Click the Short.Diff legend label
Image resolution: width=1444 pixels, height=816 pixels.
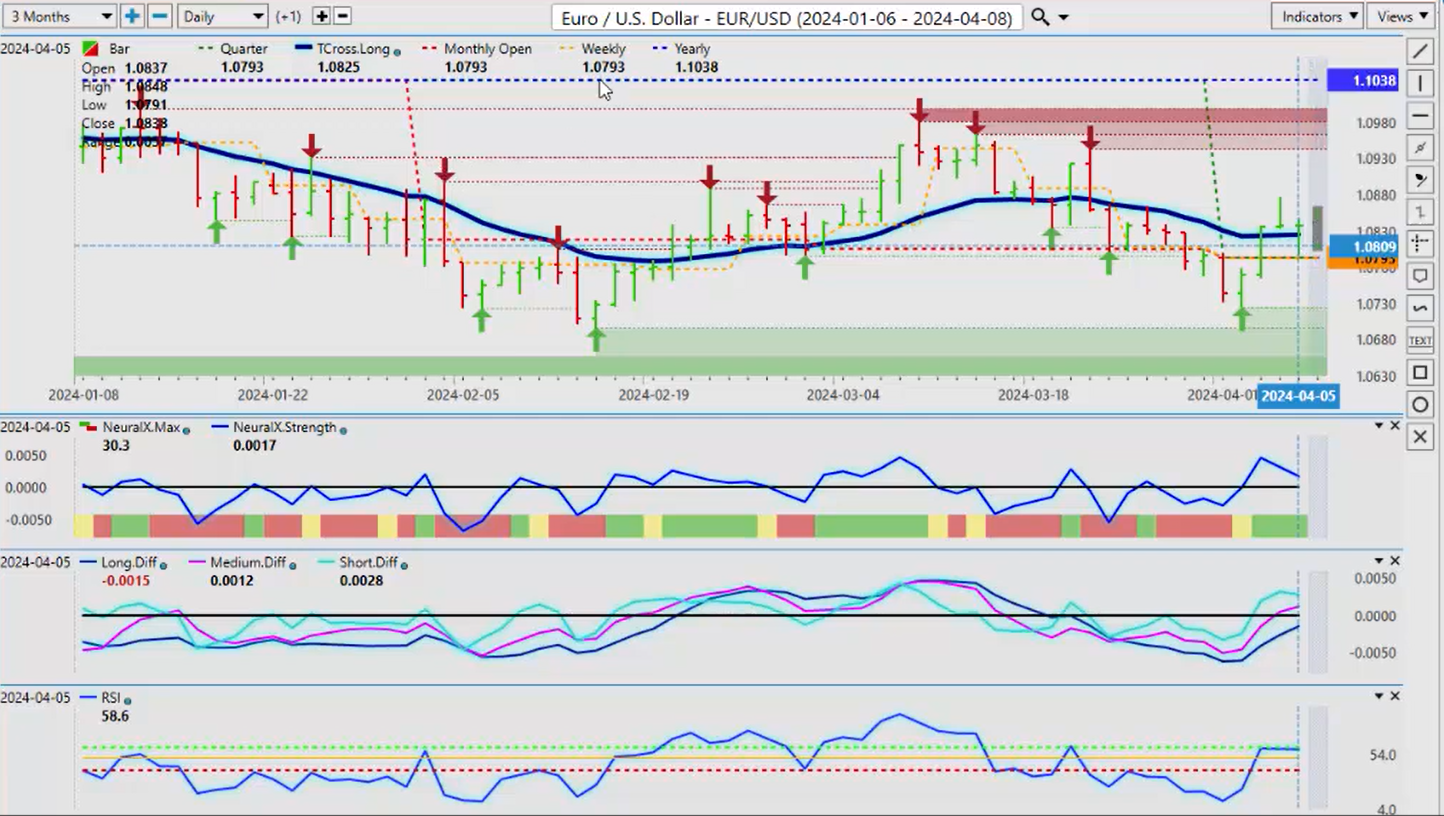click(368, 563)
